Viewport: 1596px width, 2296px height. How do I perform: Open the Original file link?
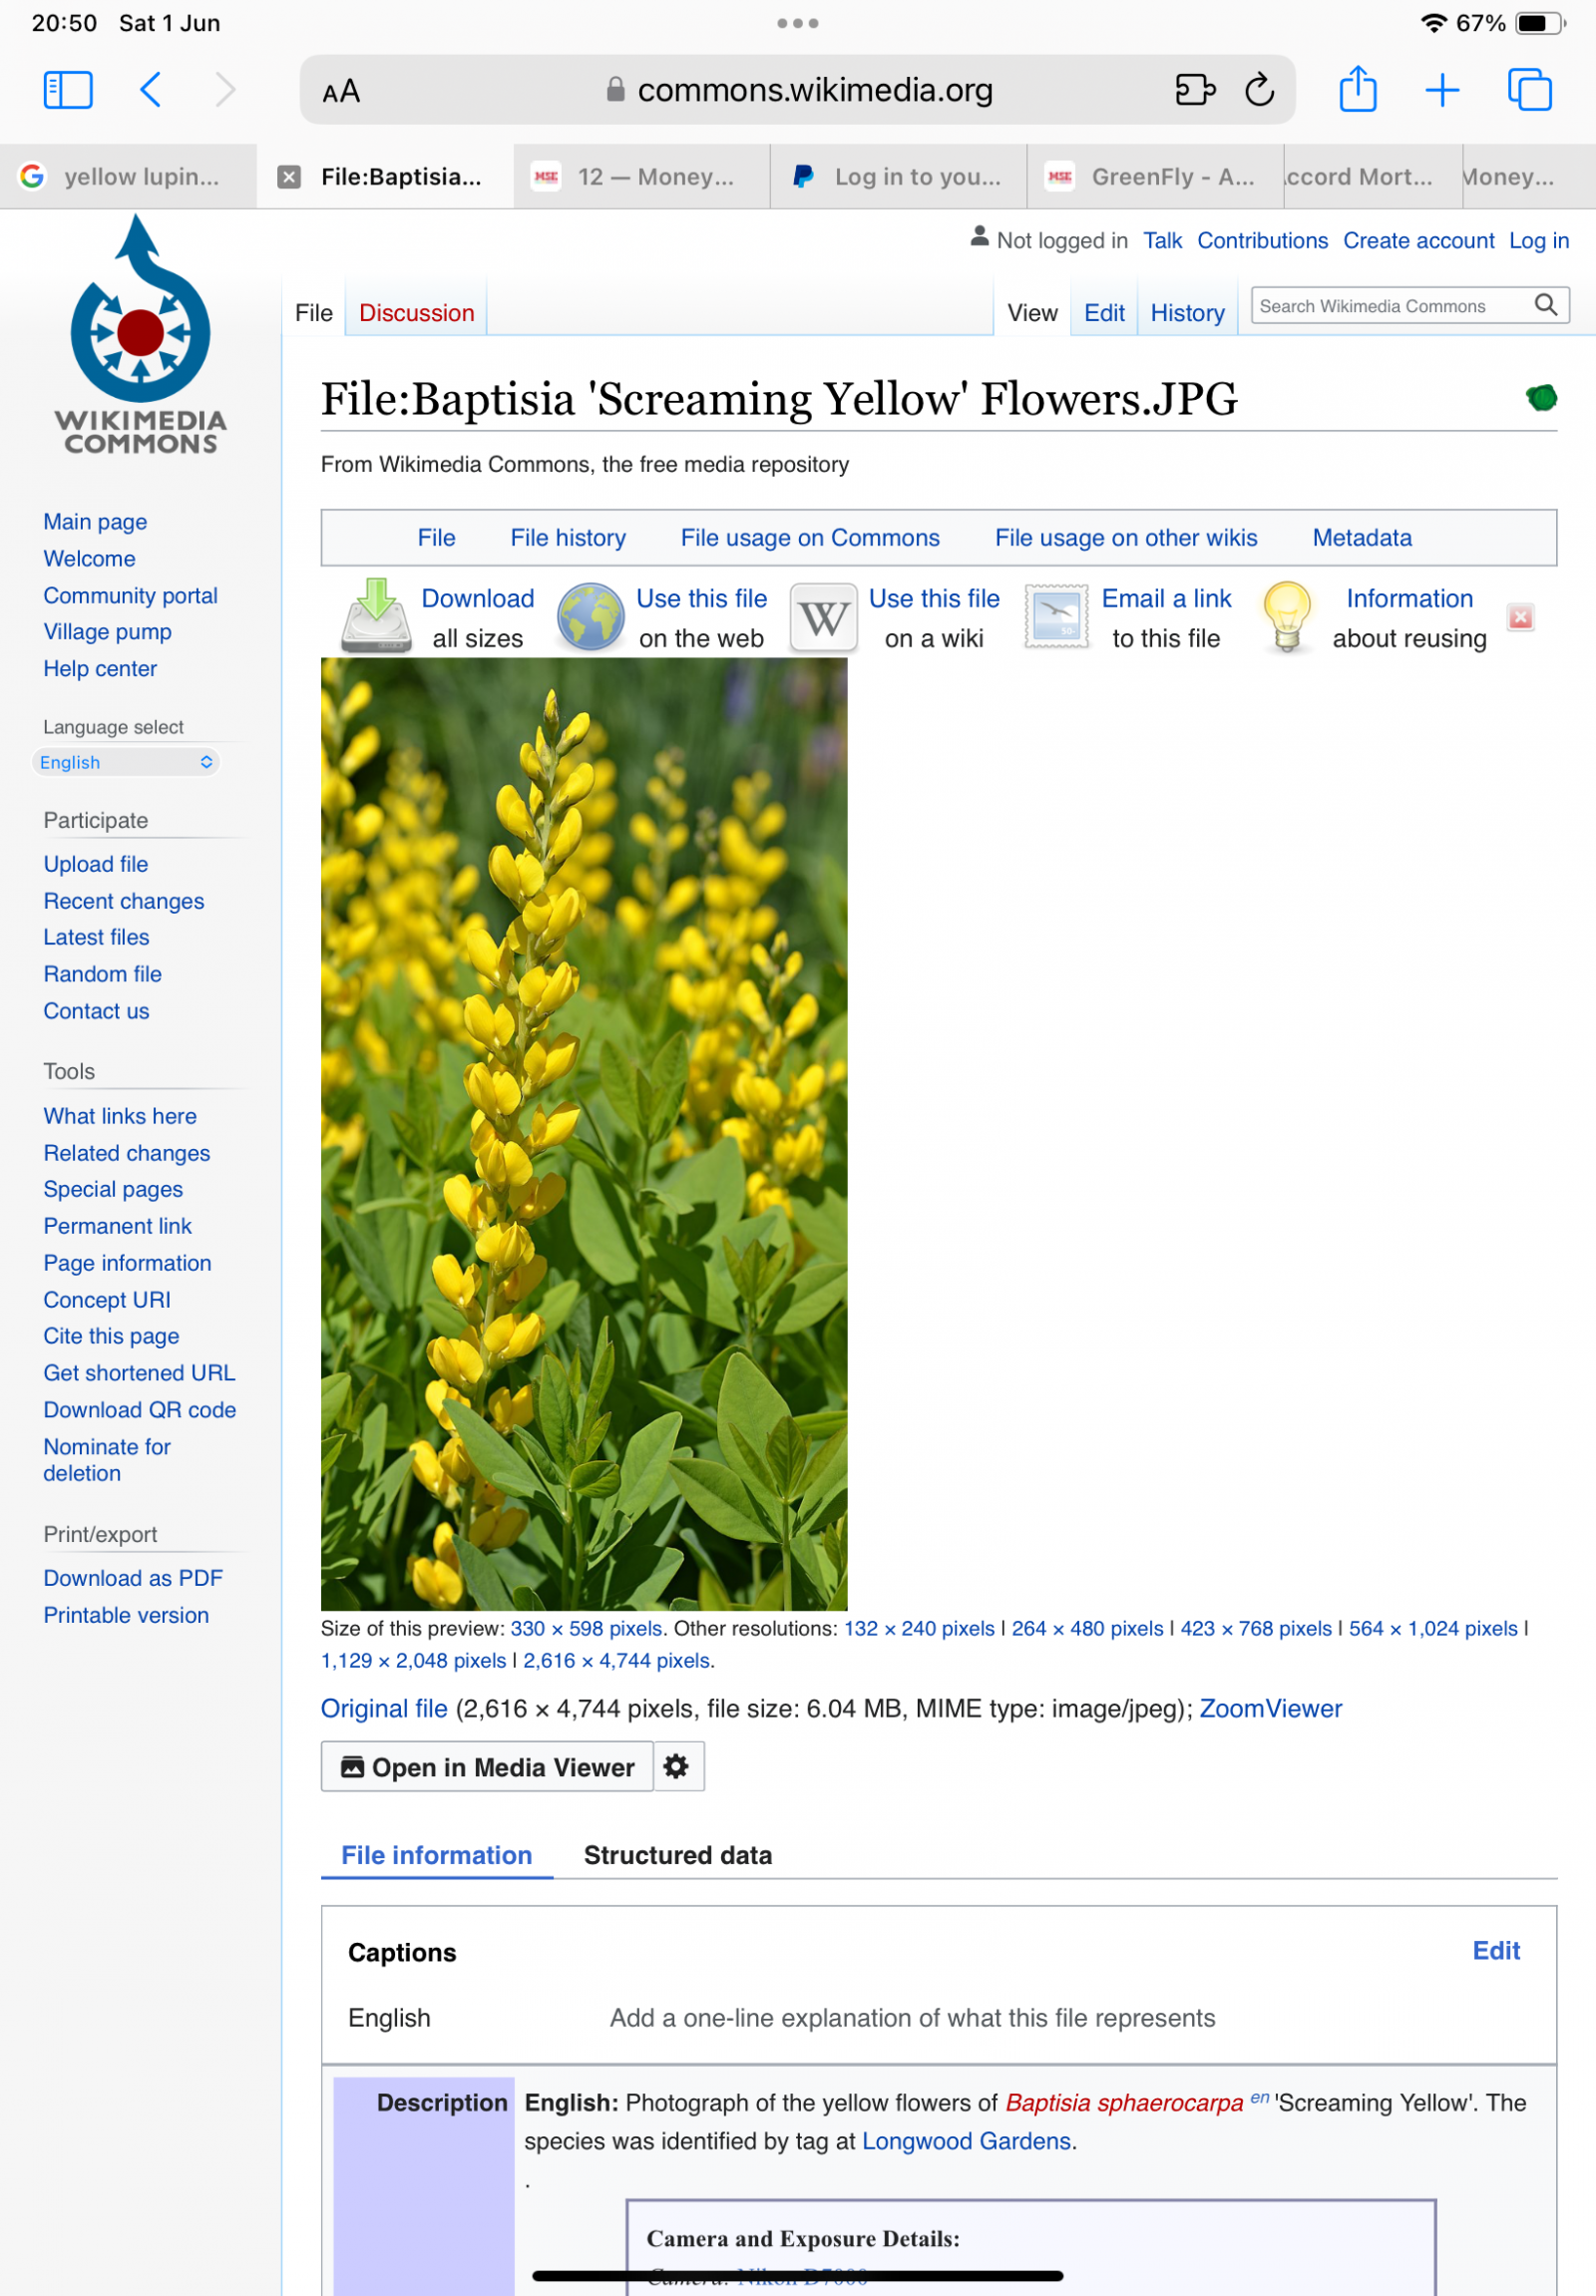[x=384, y=1708]
